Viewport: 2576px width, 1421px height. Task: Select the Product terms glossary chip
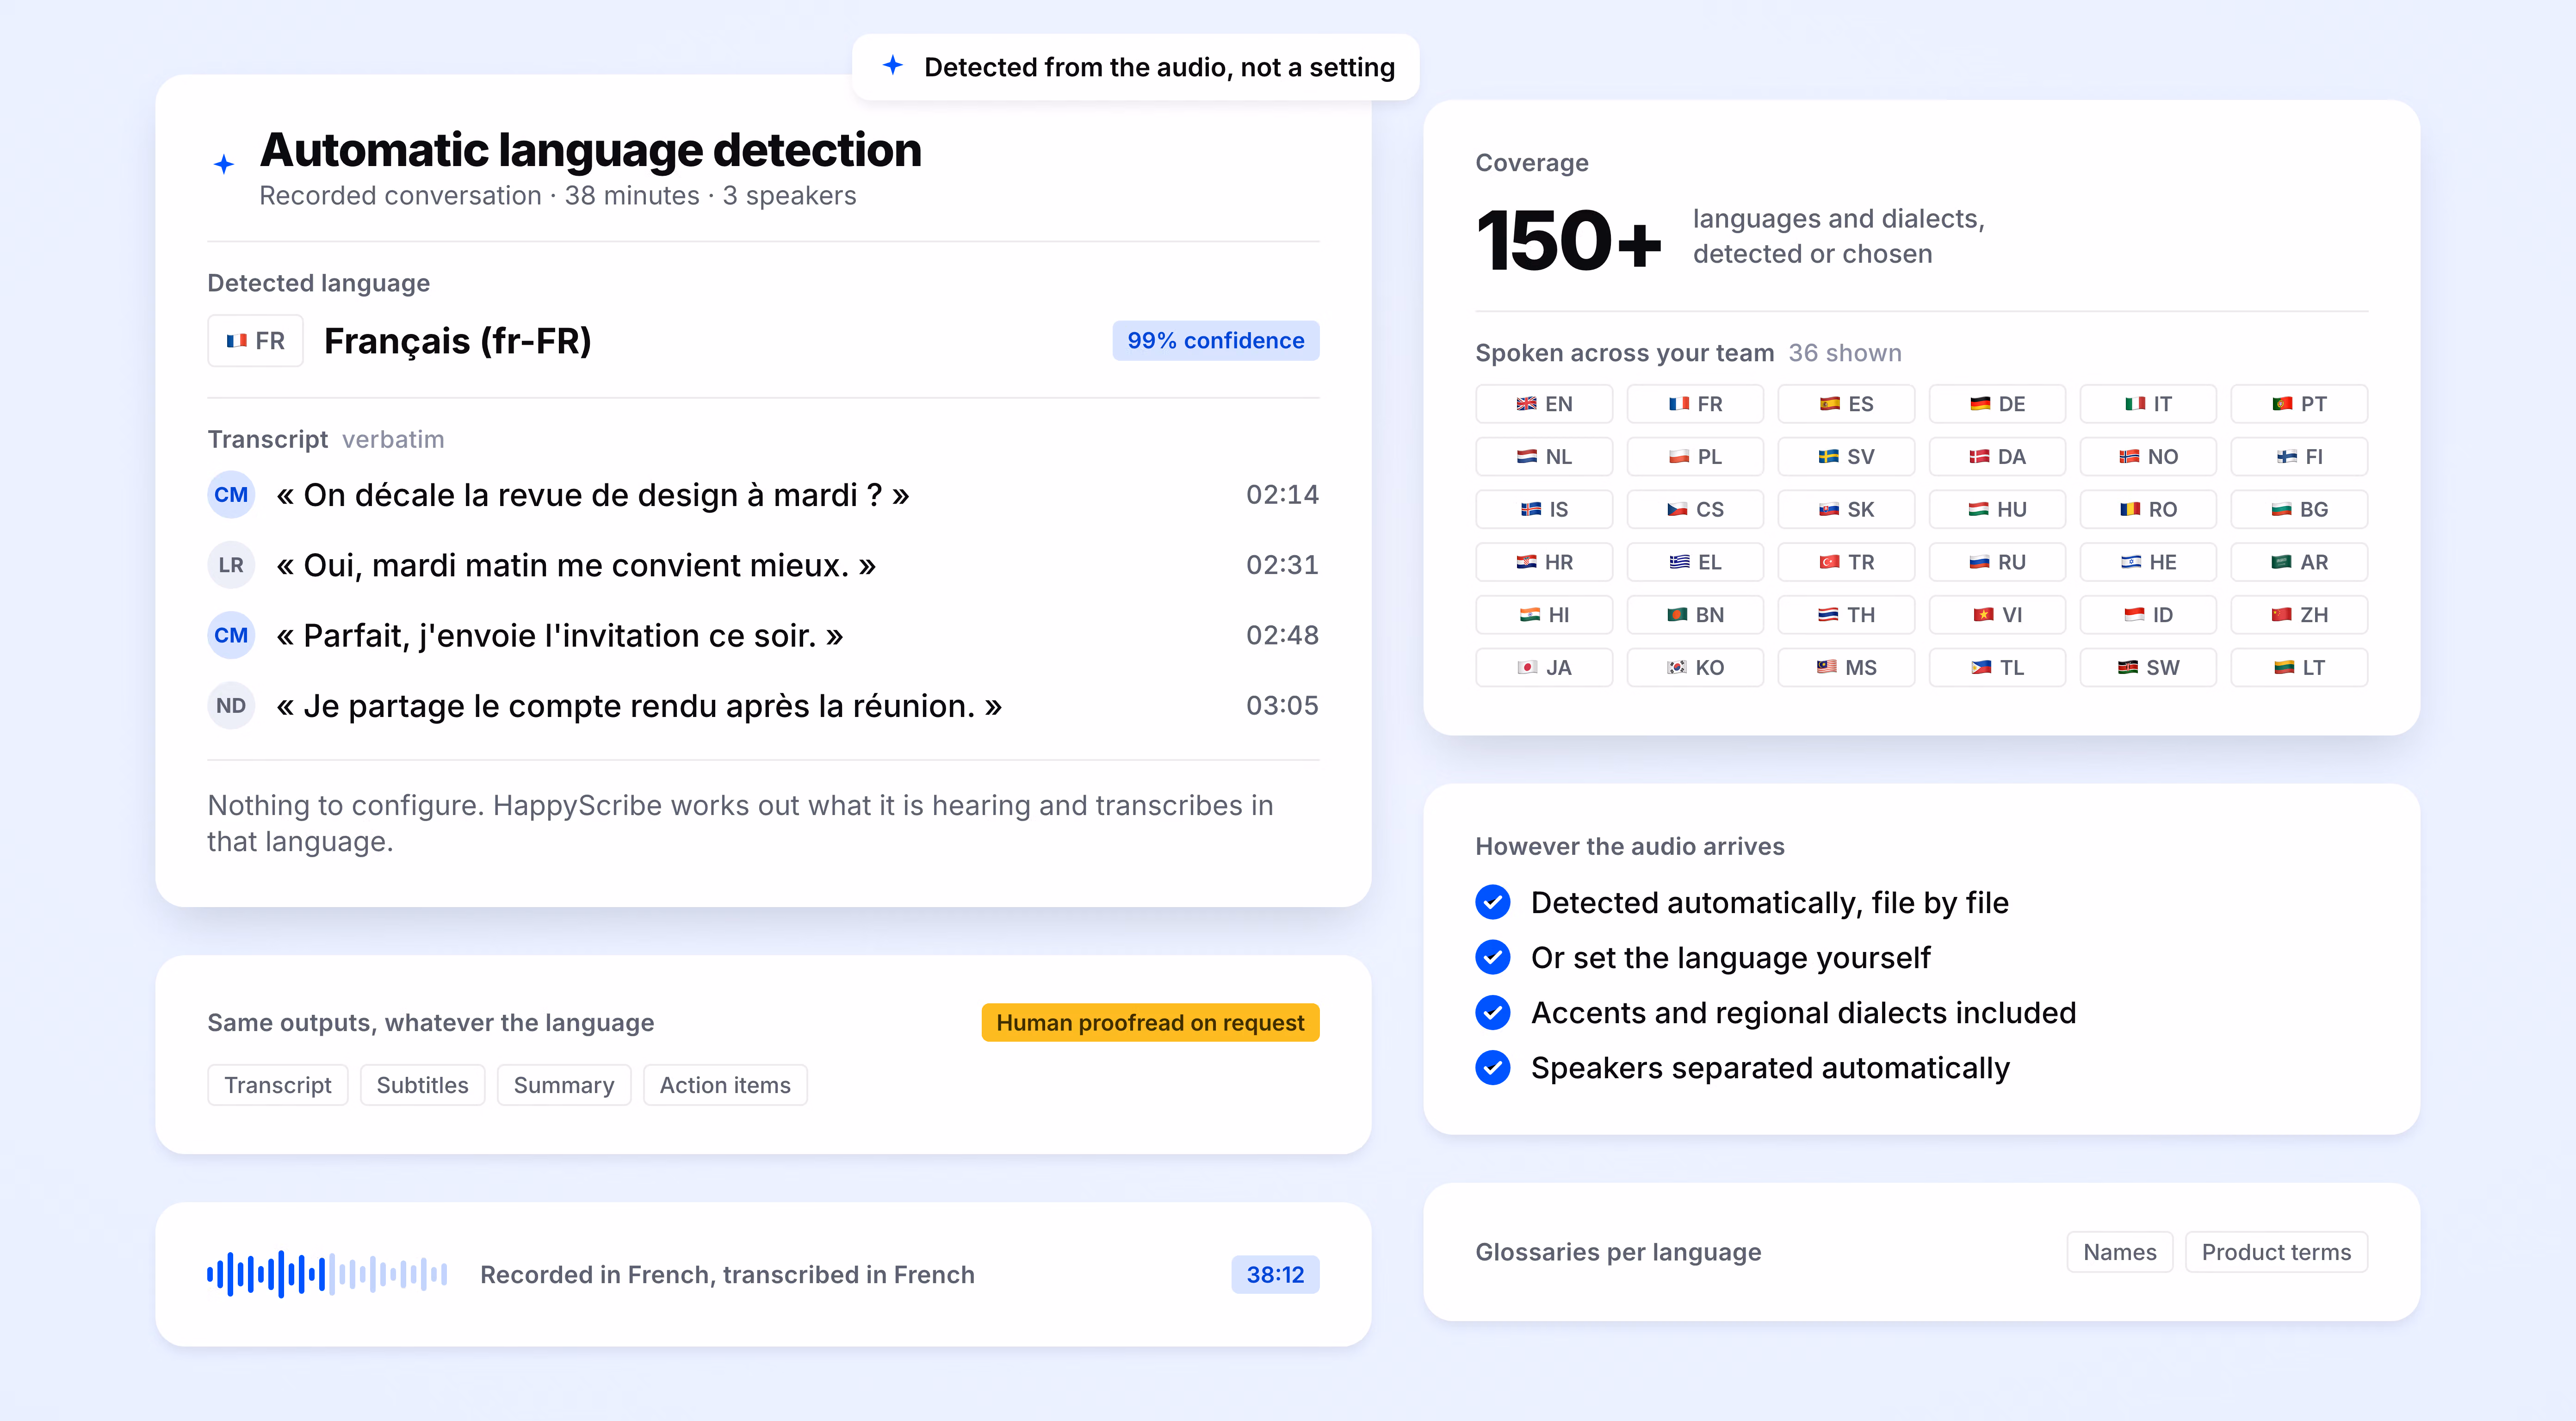(2276, 1252)
